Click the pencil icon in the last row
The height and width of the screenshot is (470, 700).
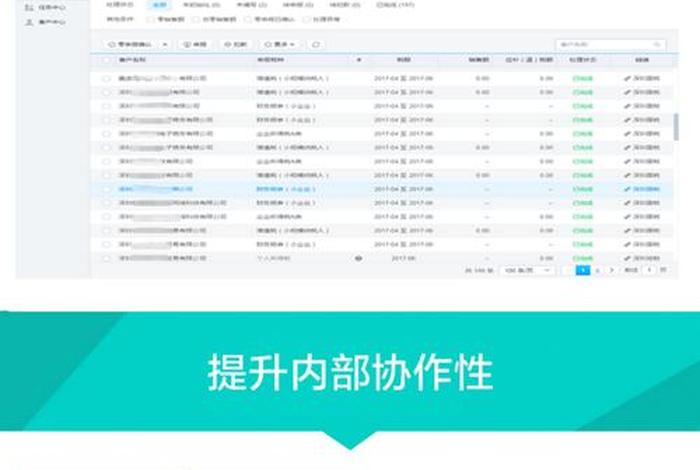coord(627,258)
